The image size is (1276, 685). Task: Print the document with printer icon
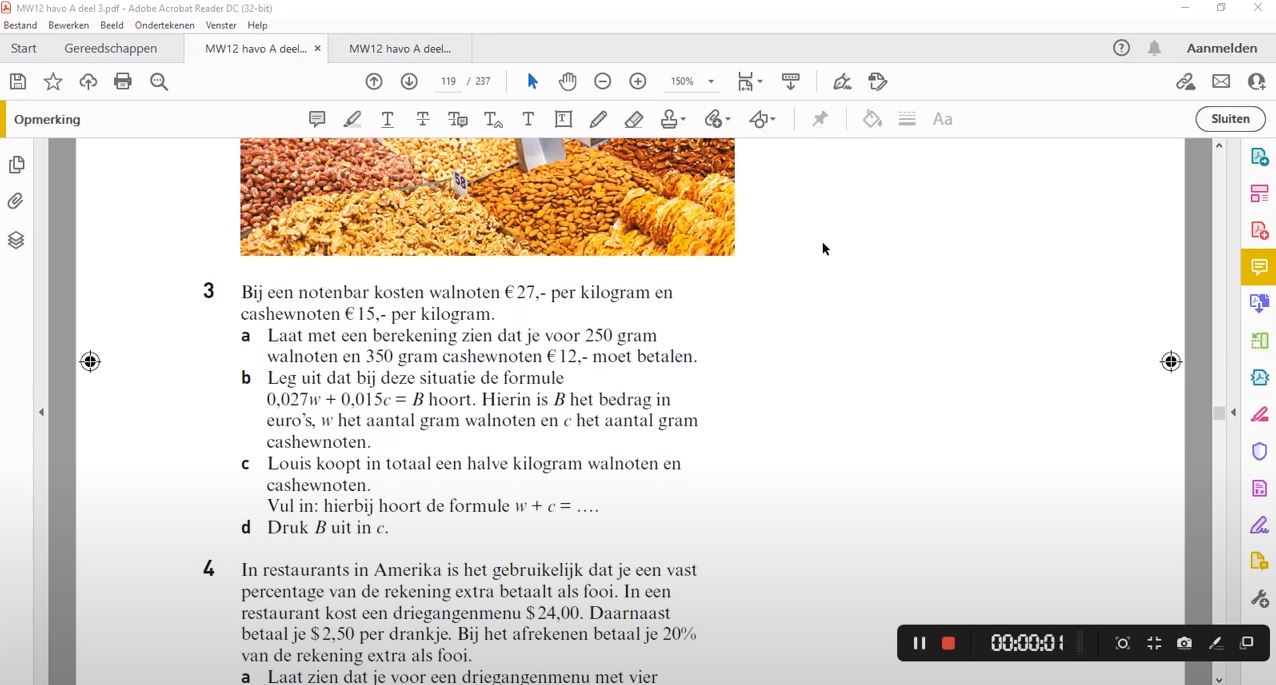pyautogui.click(x=123, y=82)
